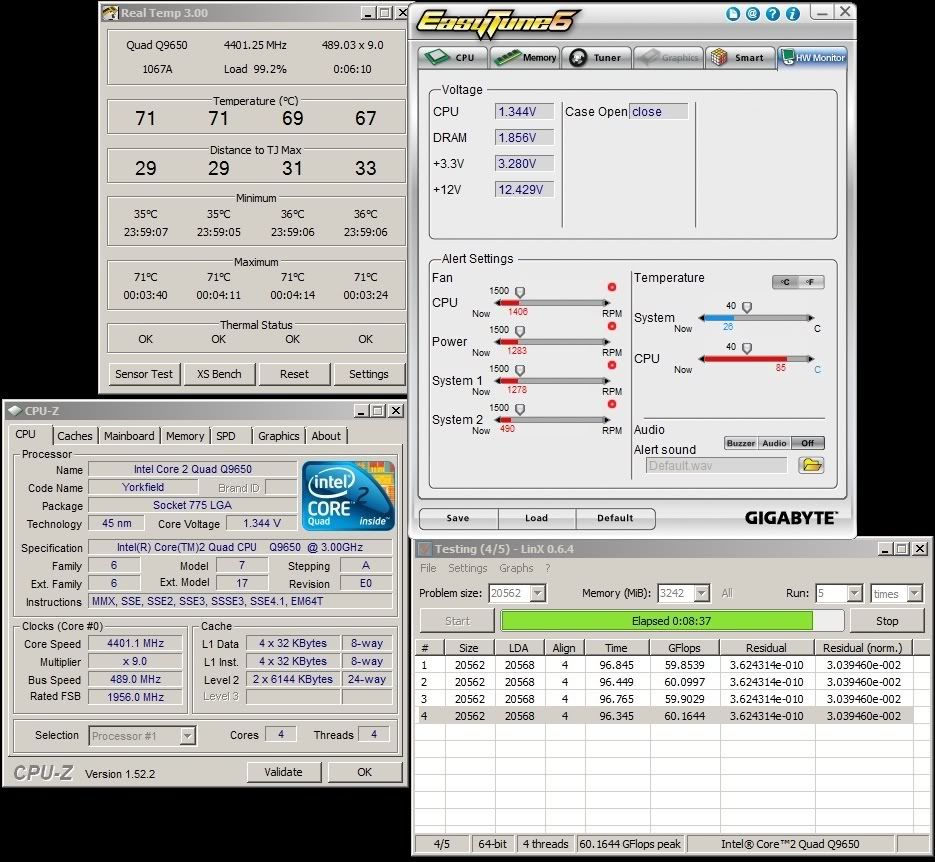Open EasyTune6 help question mark icon
The height and width of the screenshot is (862, 935).
tap(773, 14)
